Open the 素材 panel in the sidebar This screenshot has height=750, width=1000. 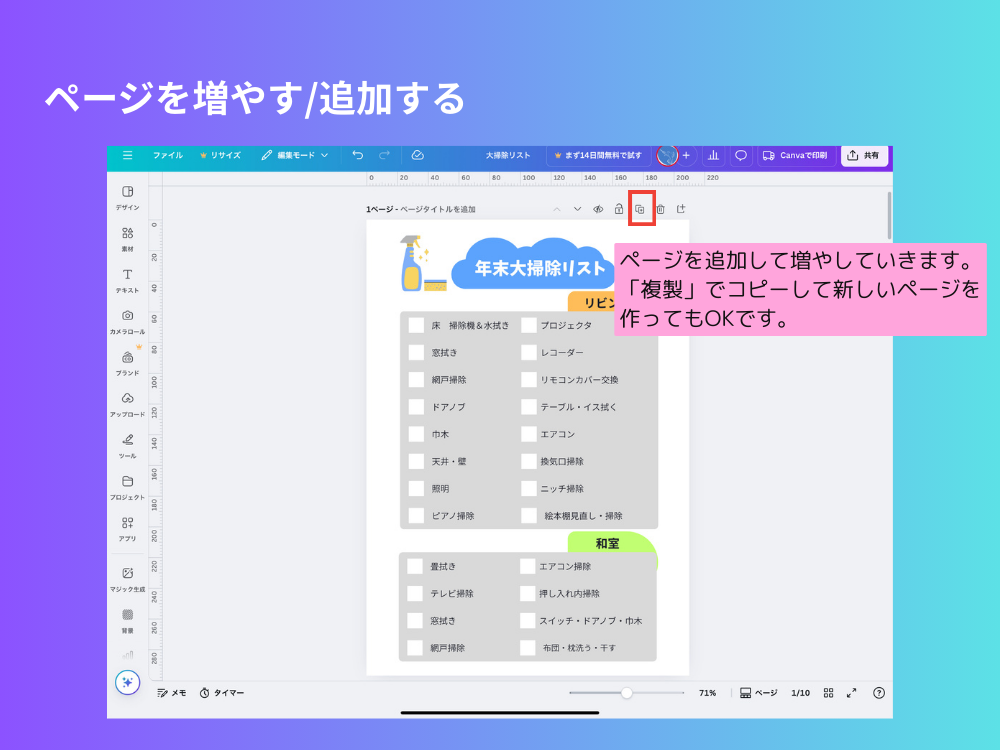point(127,238)
